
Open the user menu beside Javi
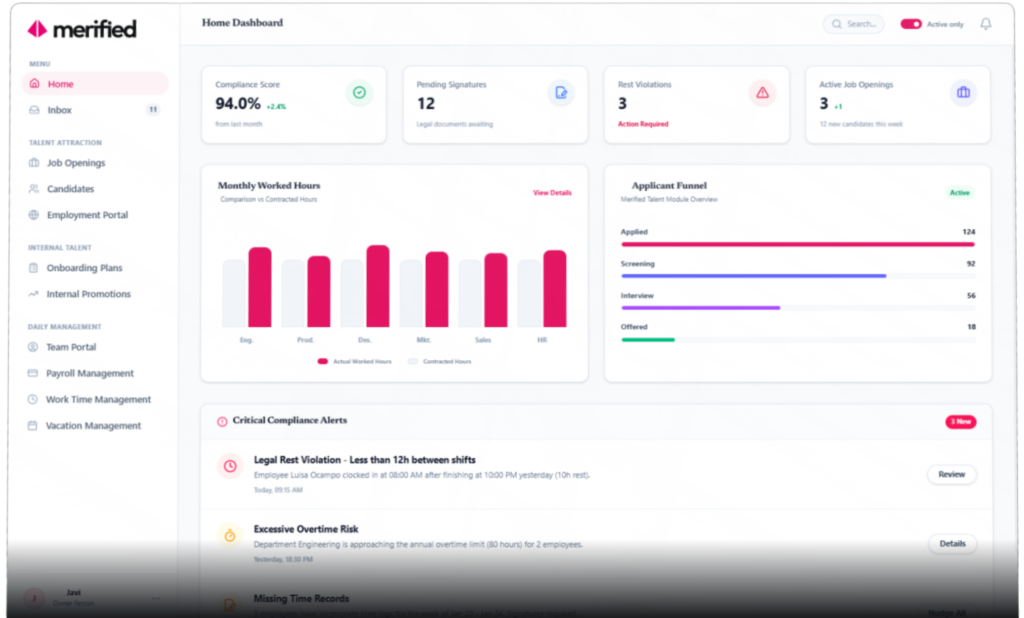155,598
